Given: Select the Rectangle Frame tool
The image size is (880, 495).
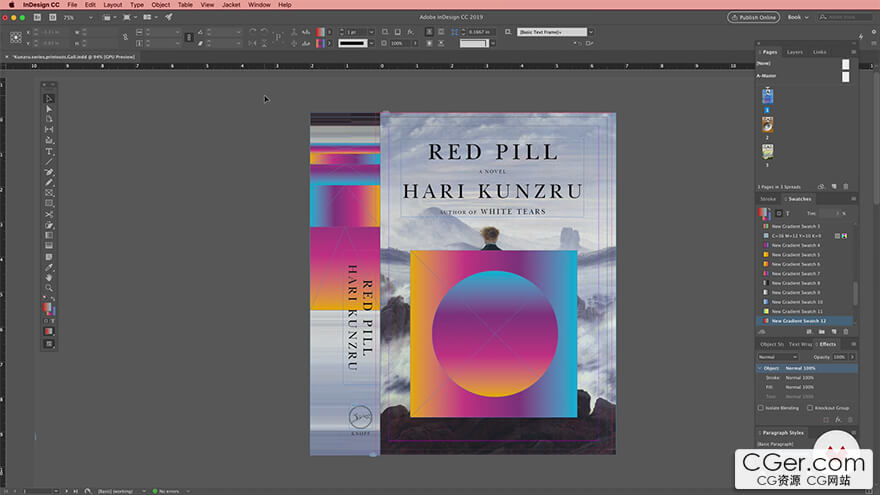Looking at the screenshot, I should point(49,193).
